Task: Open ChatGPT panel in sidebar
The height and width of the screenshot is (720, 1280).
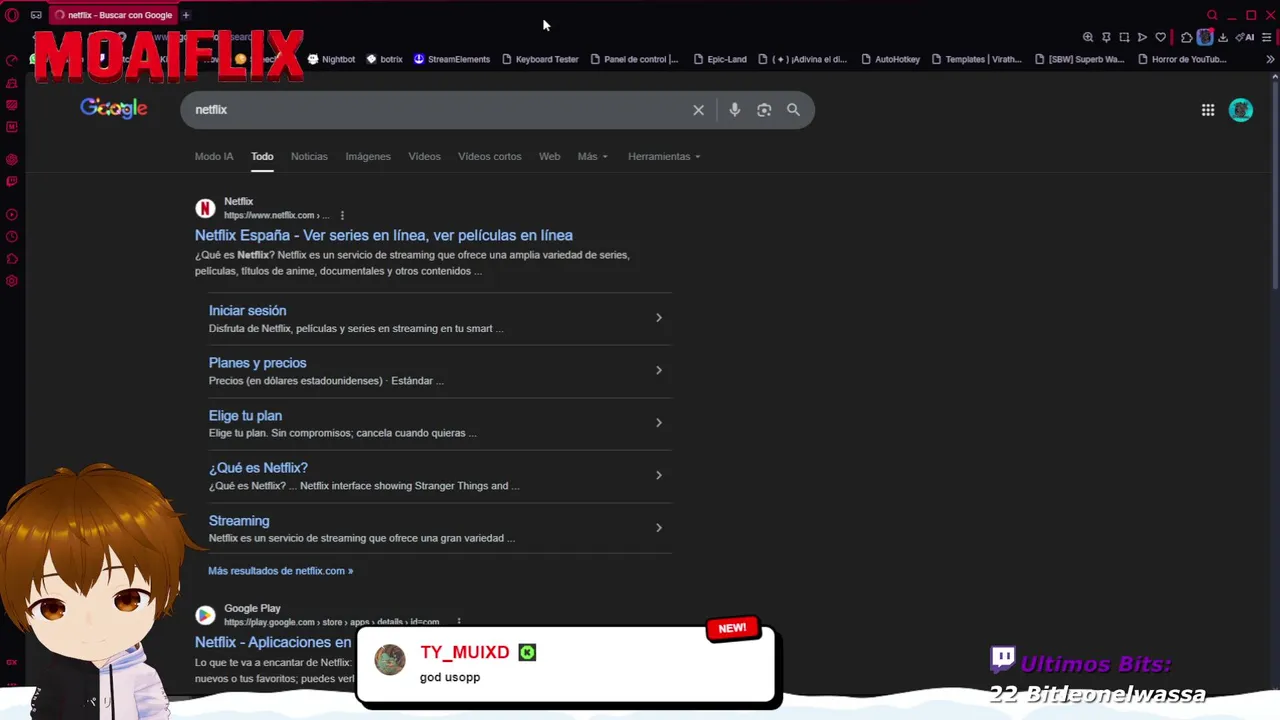Action: [x=12, y=159]
